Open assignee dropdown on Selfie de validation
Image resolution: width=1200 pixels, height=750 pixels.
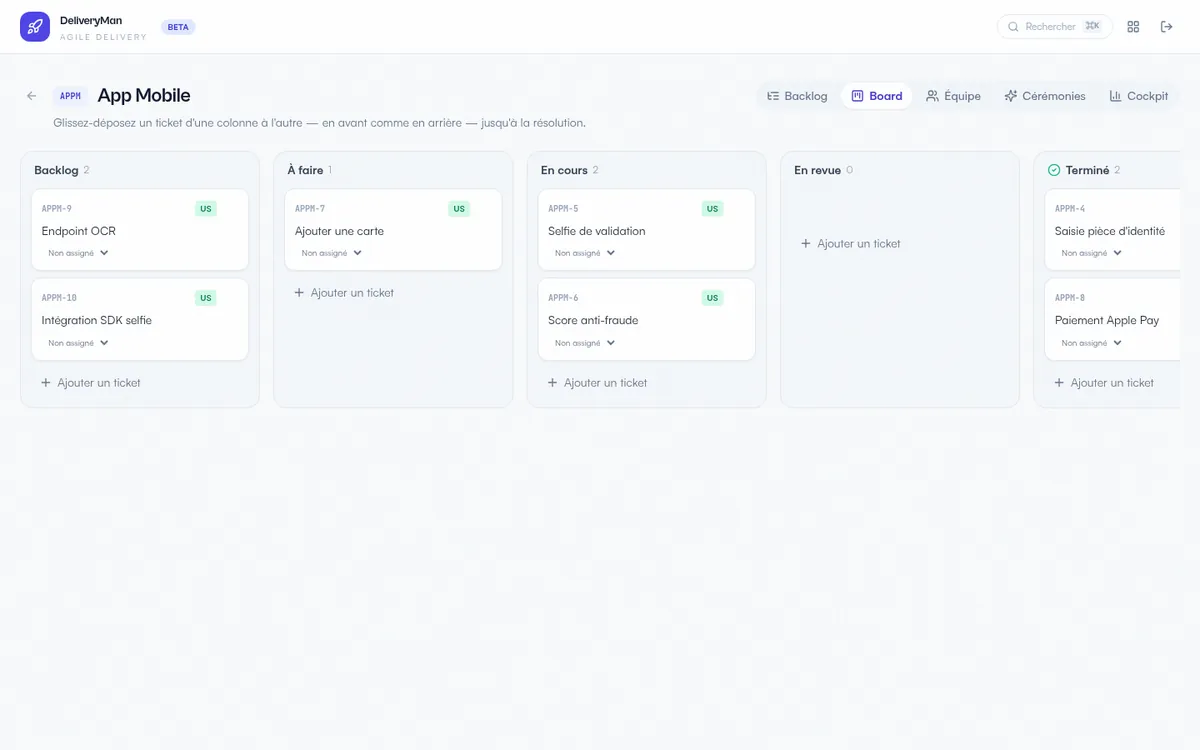pyautogui.click(x=585, y=253)
